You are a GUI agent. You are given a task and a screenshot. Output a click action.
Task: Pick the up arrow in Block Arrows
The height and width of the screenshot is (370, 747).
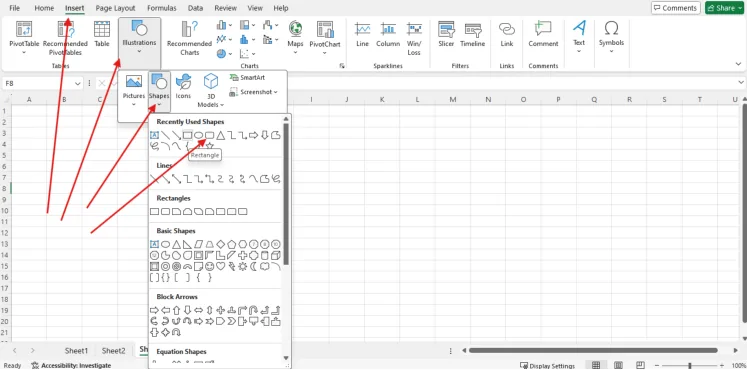(x=176, y=310)
